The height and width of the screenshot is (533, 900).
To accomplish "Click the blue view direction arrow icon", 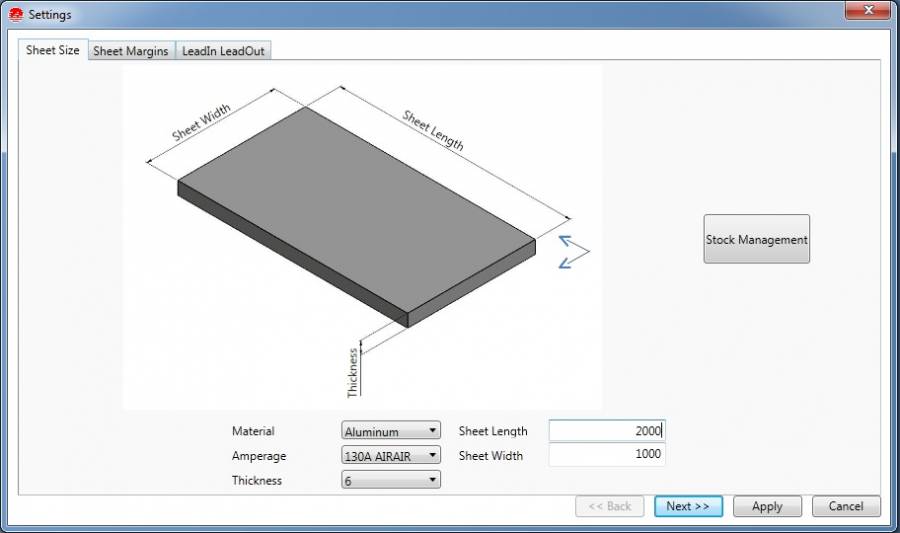I will click(573, 251).
